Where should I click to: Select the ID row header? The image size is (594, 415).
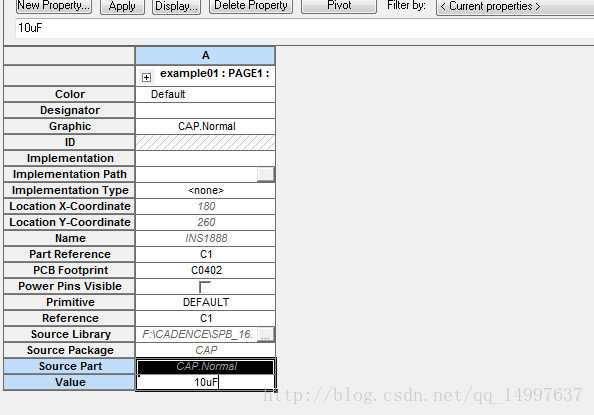pyautogui.click(x=69, y=142)
